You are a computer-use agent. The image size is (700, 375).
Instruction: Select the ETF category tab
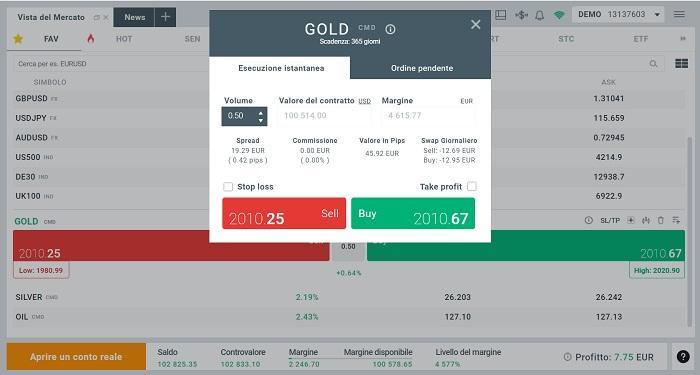click(x=640, y=39)
